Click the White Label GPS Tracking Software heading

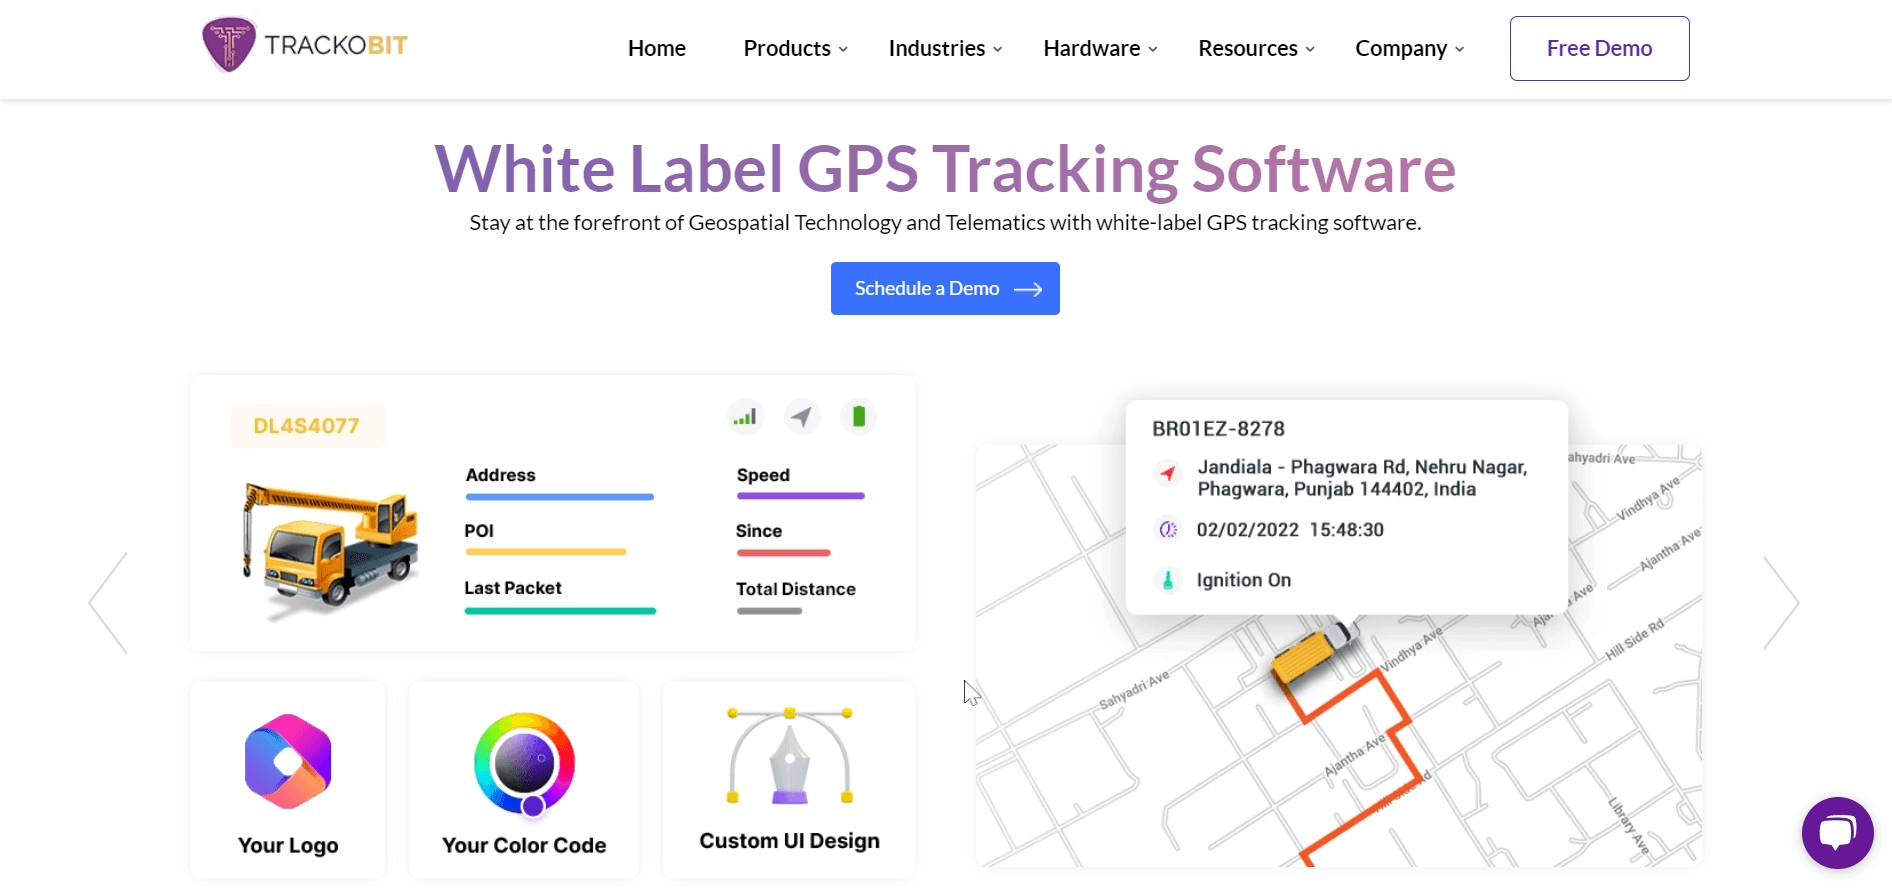pyautogui.click(x=945, y=168)
